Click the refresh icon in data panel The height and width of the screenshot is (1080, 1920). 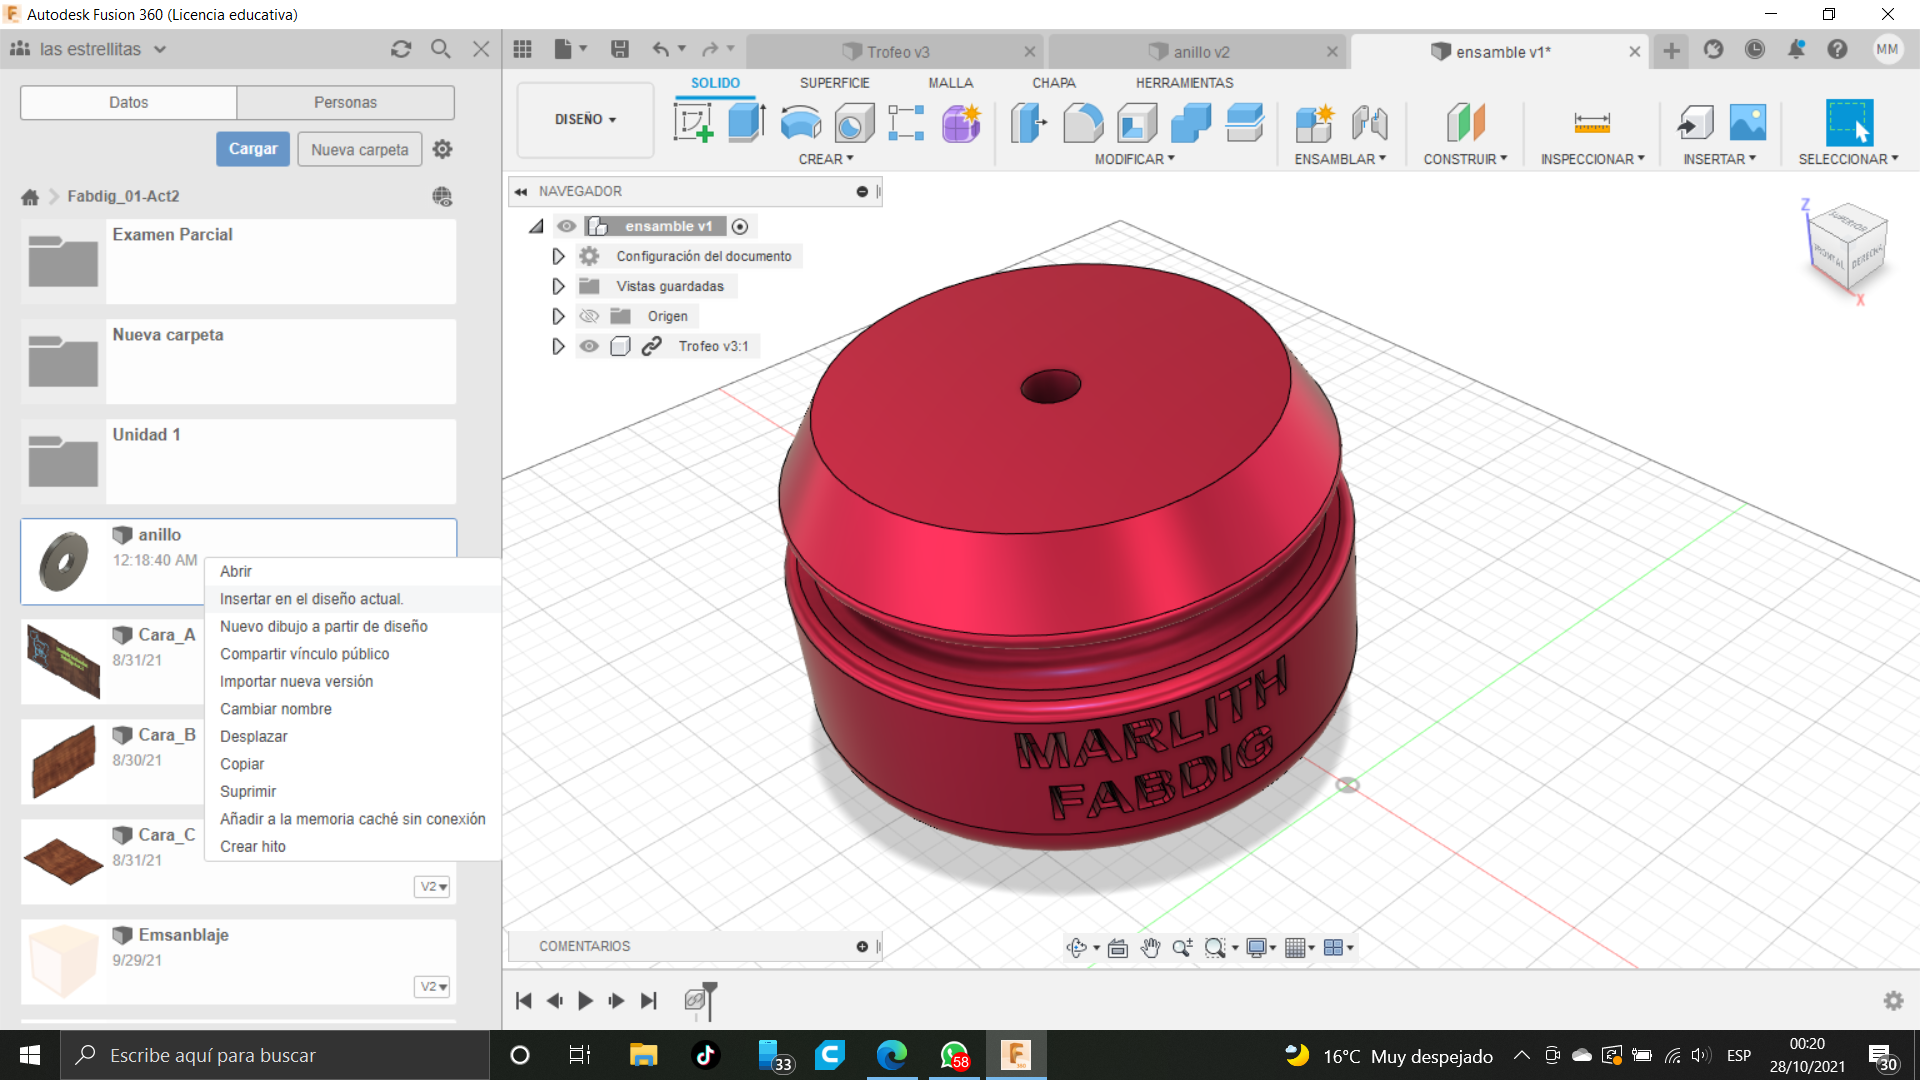[401, 49]
